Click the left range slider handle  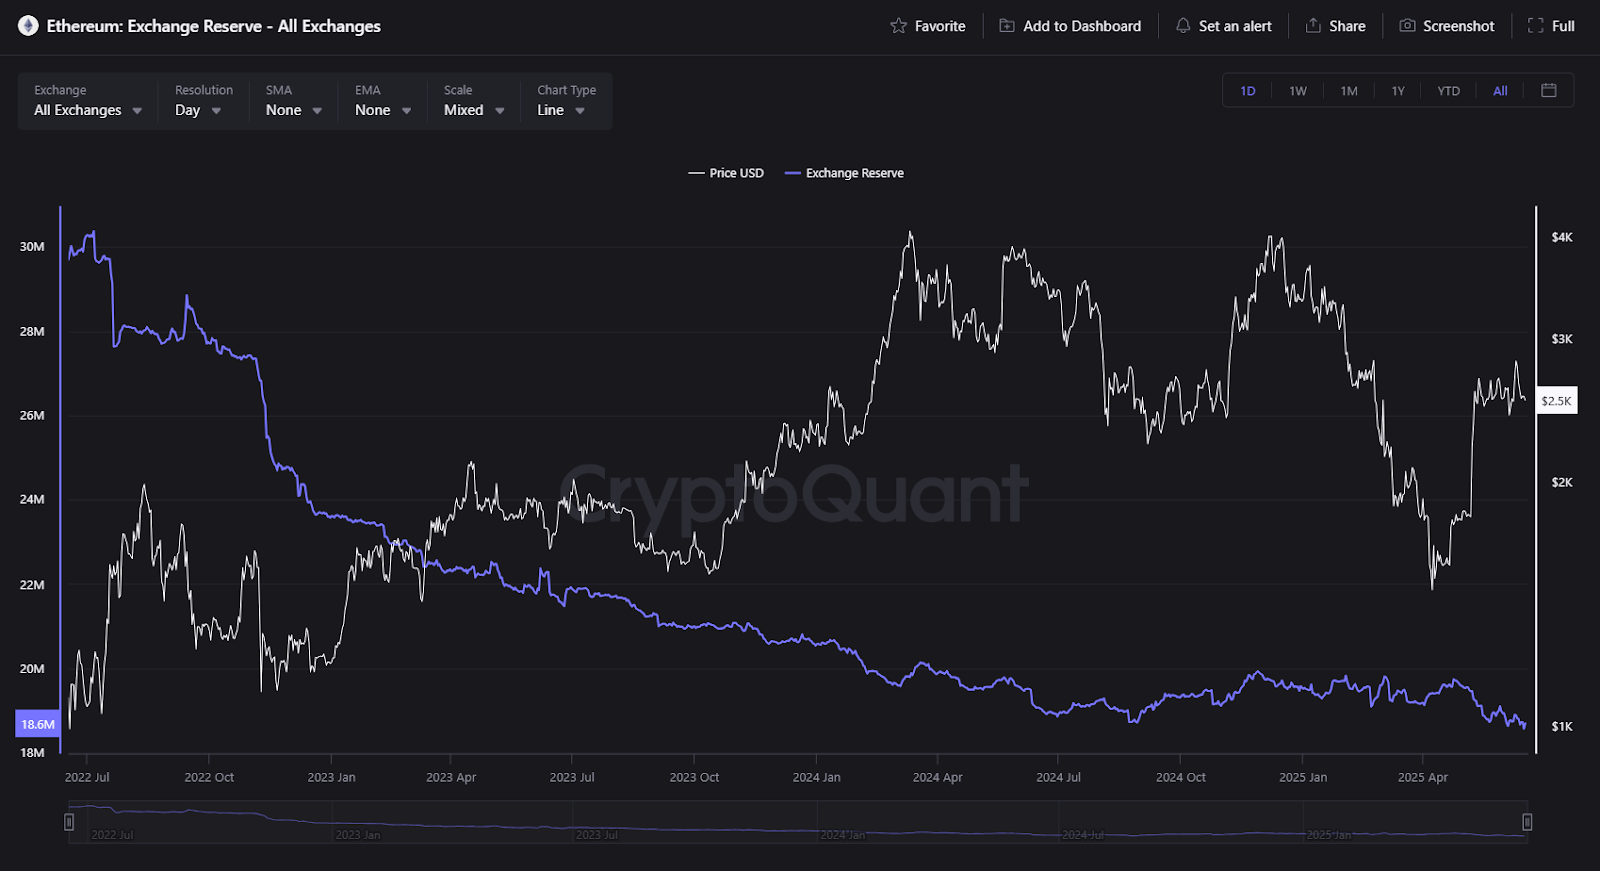coord(69,822)
